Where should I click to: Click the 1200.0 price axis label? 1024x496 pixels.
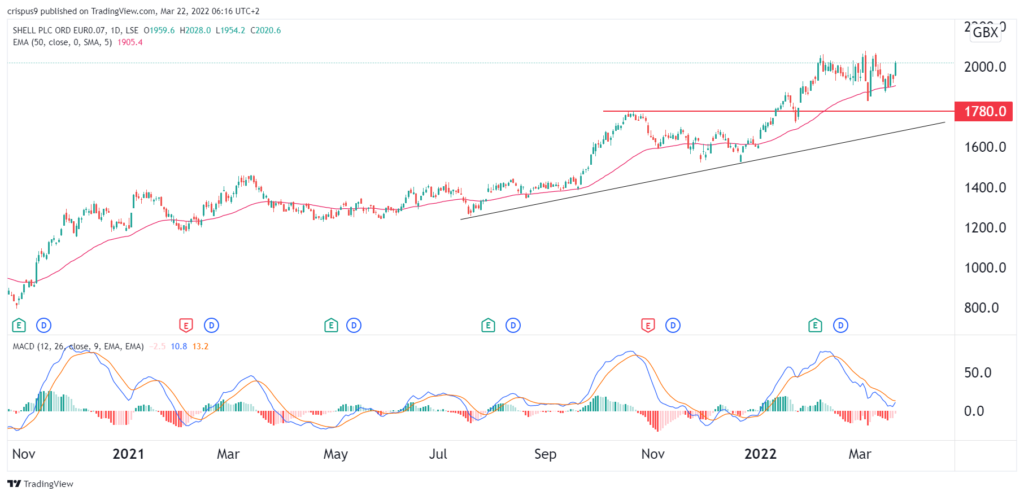[987, 228]
